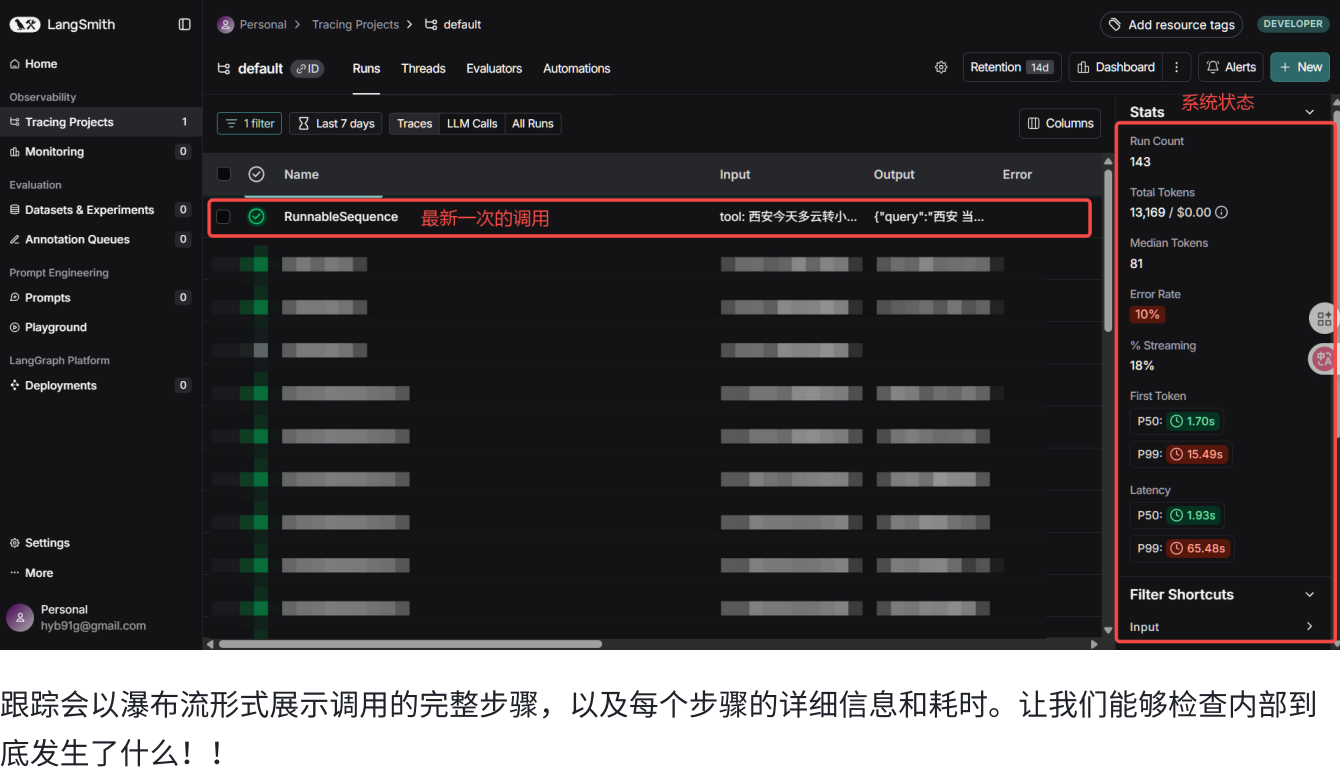Open Retention 14d setting

tap(1012, 67)
